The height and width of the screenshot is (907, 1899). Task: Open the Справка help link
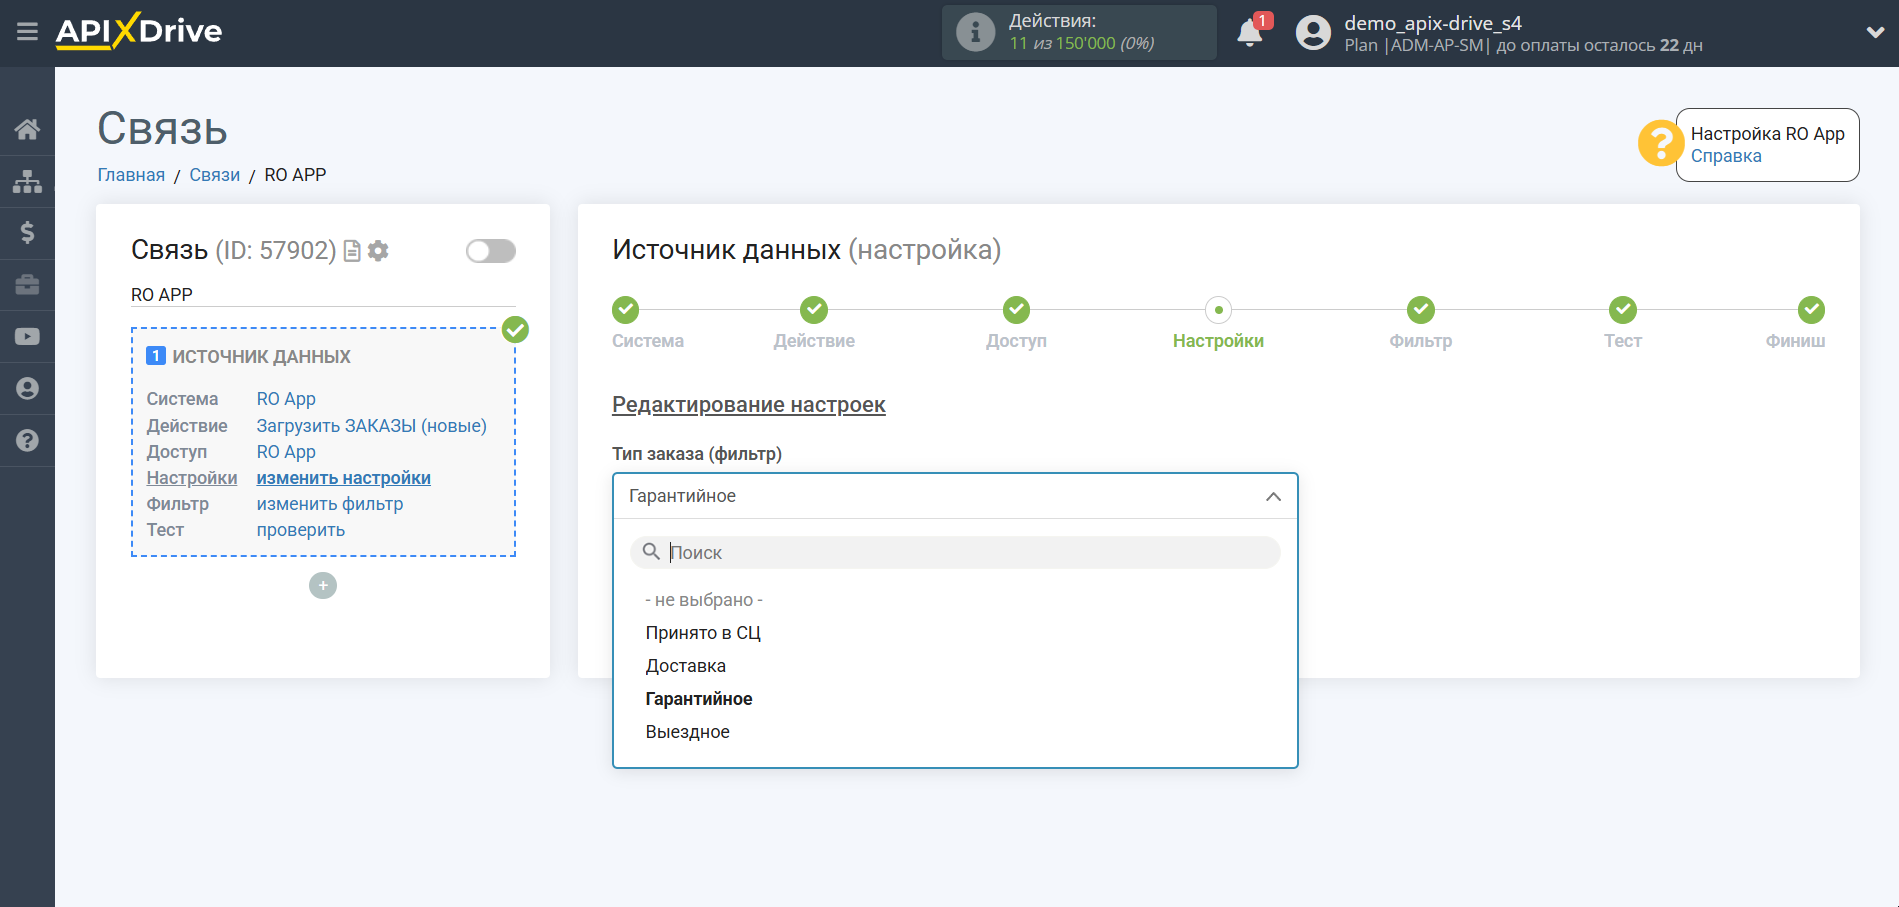[1726, 156]
